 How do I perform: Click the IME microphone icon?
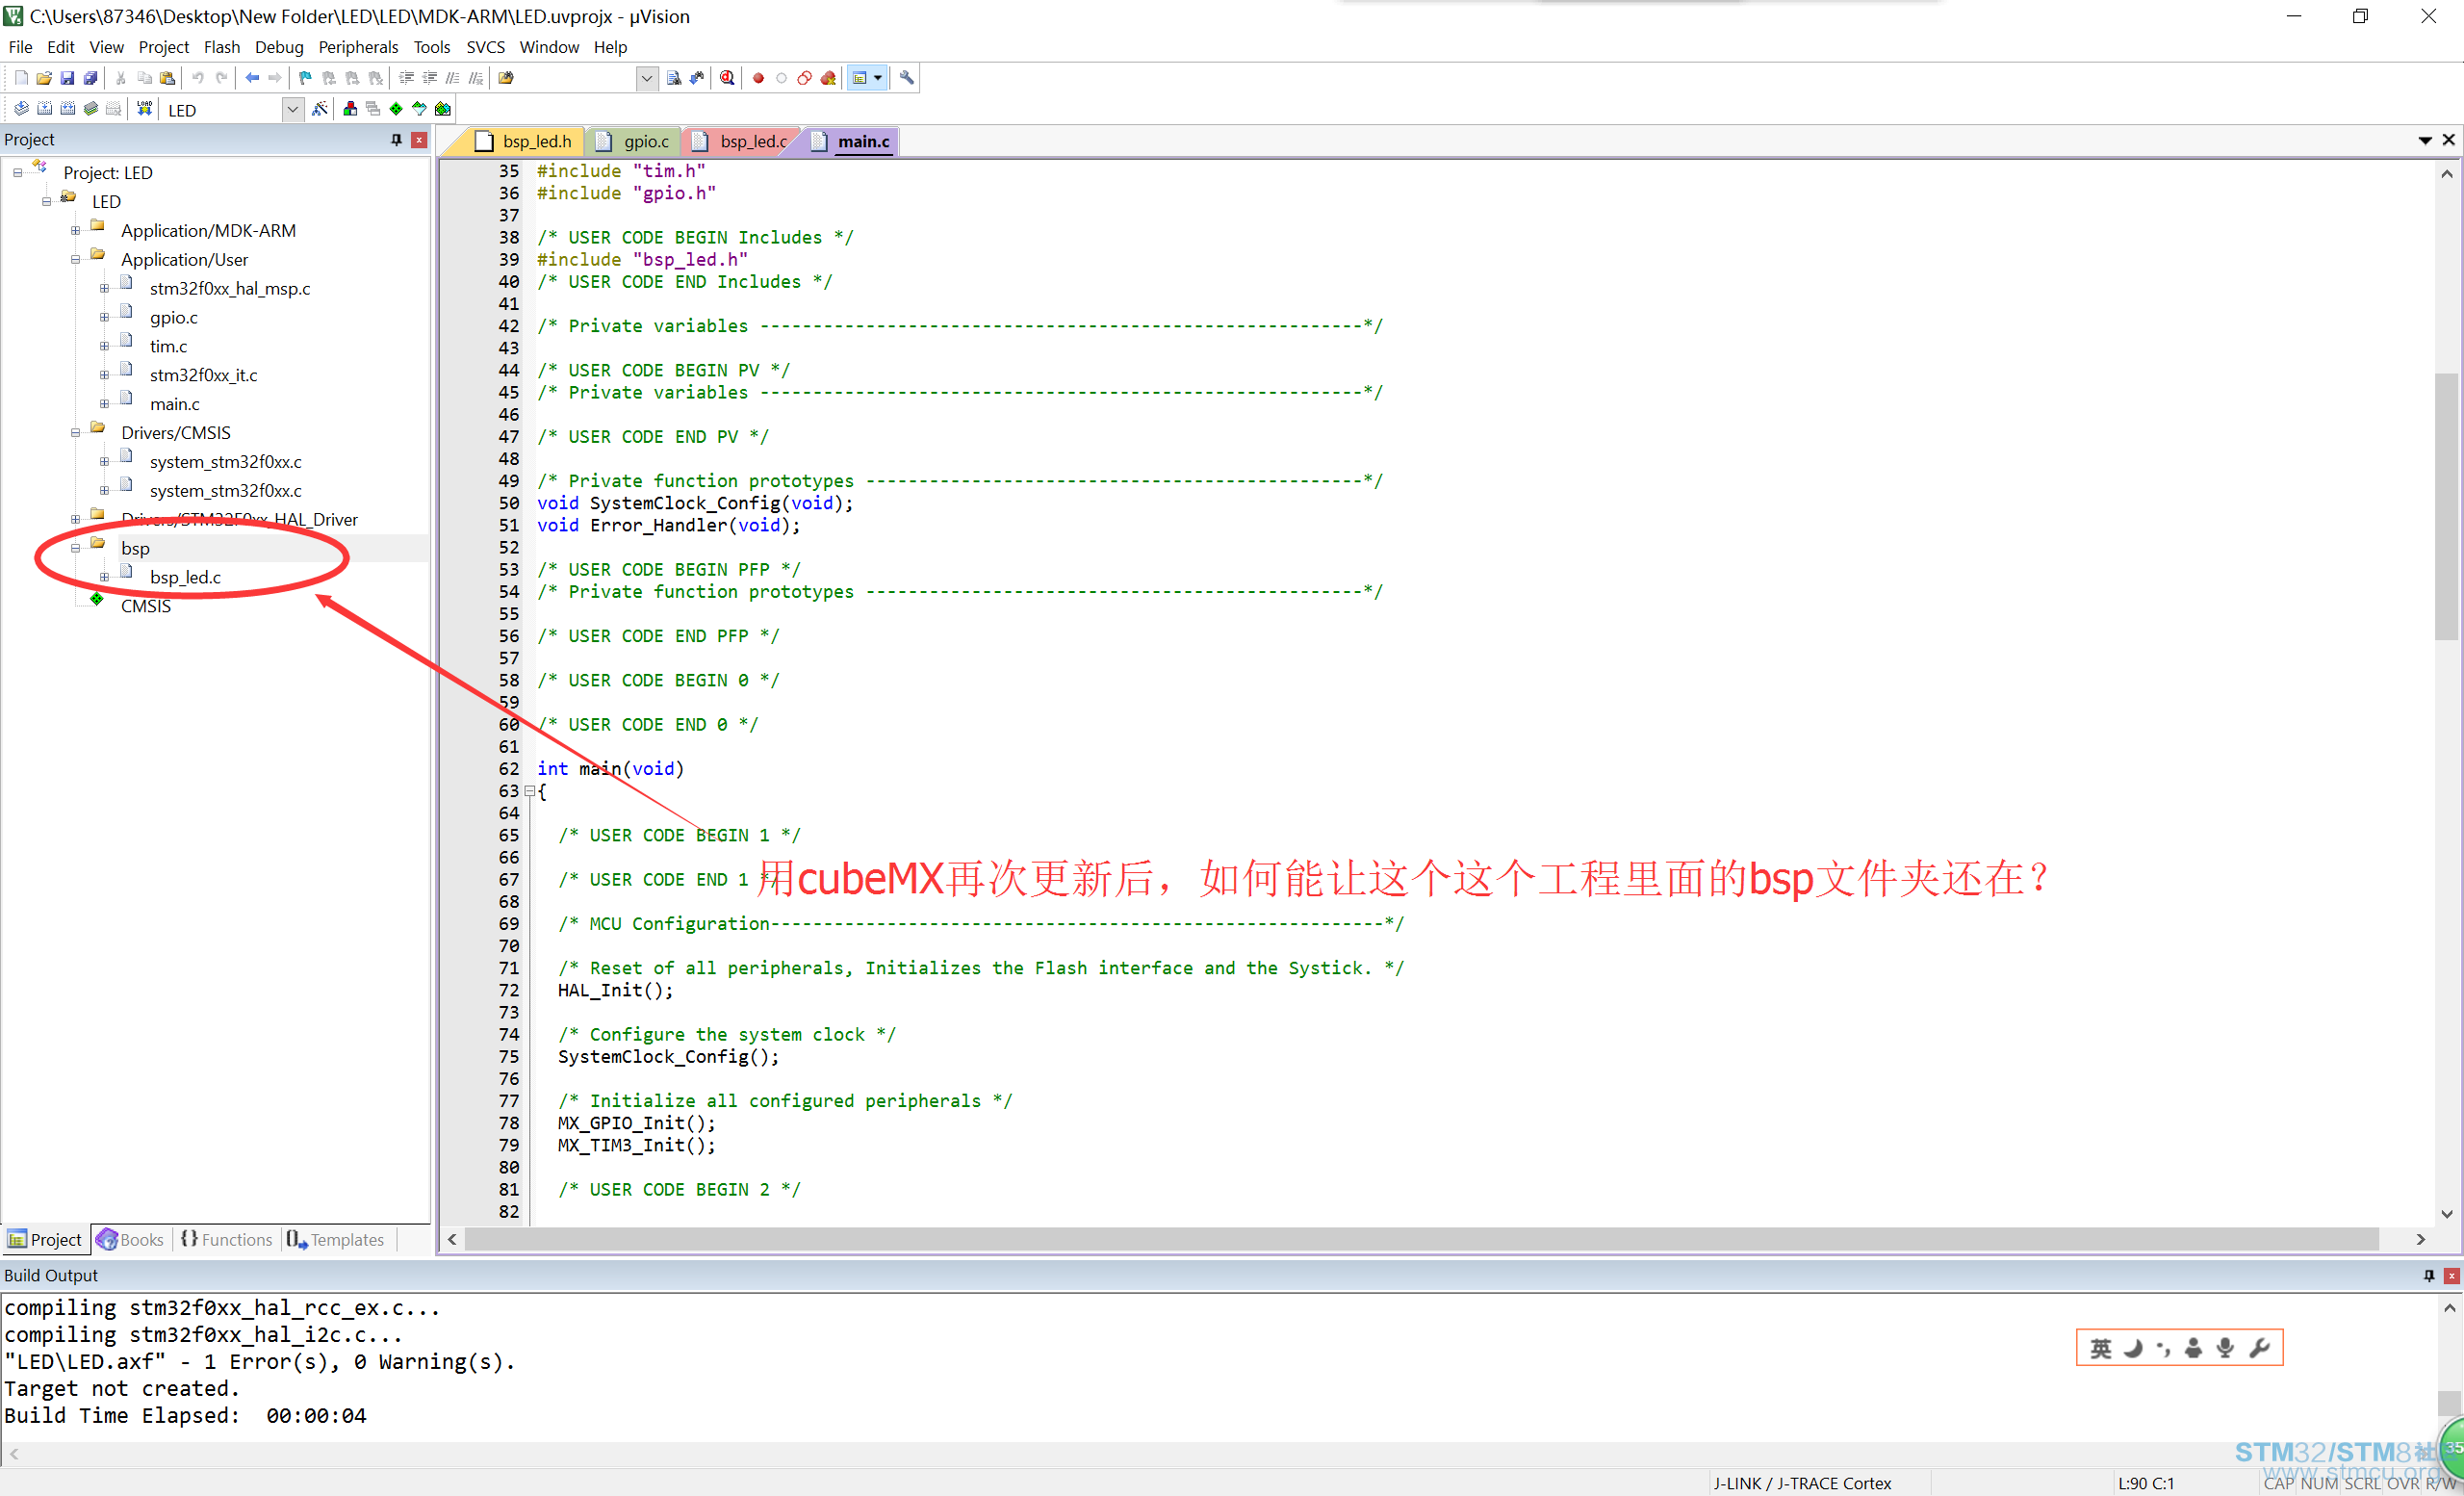coord(2225,1348)
